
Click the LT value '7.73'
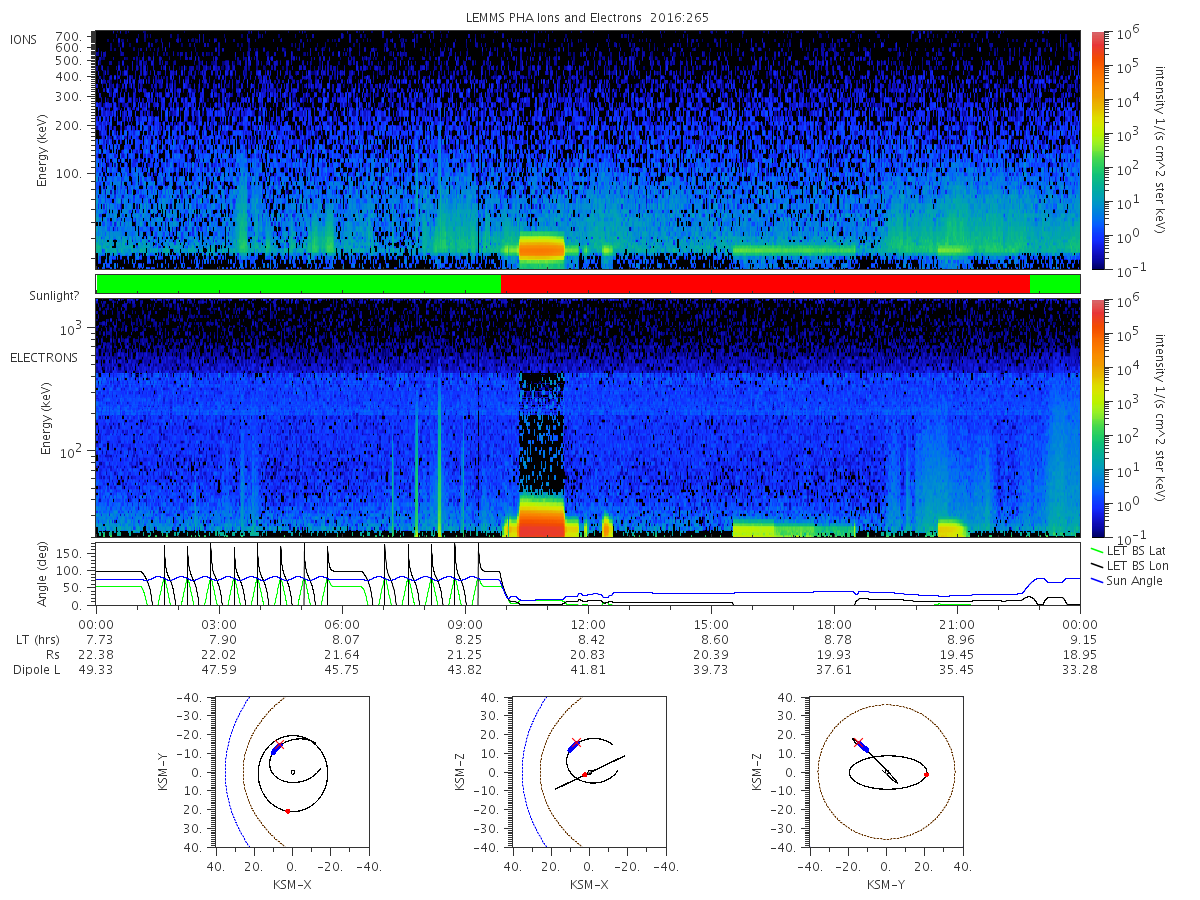tap(97, 639)
